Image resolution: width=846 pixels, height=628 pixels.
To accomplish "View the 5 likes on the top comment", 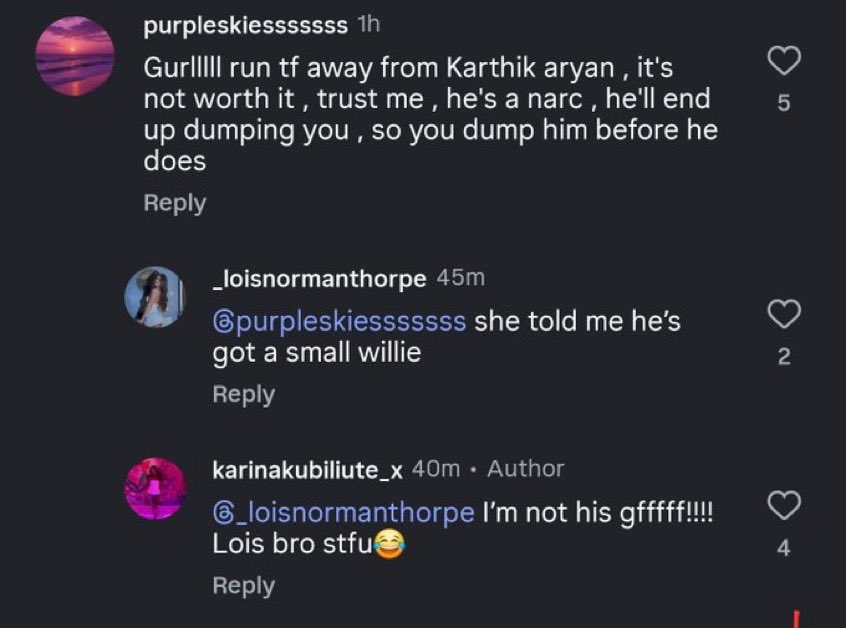I will [x=784, y=105].
